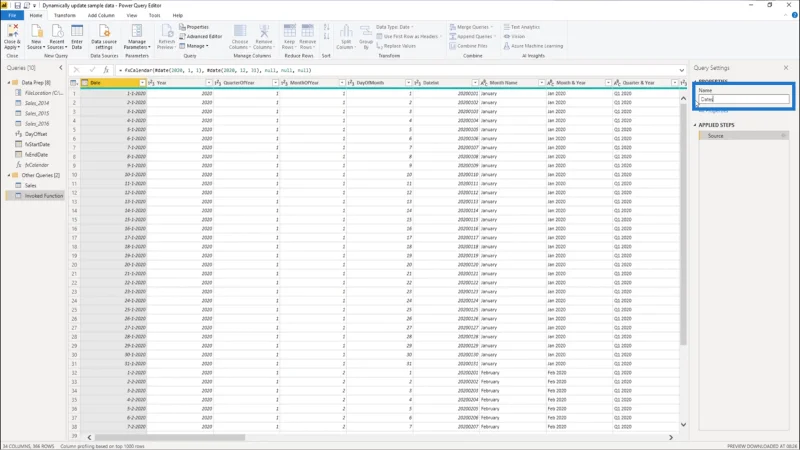The image size is (800, 450).
Task: Select the Invoked Function query
Action: click(44, 196)
